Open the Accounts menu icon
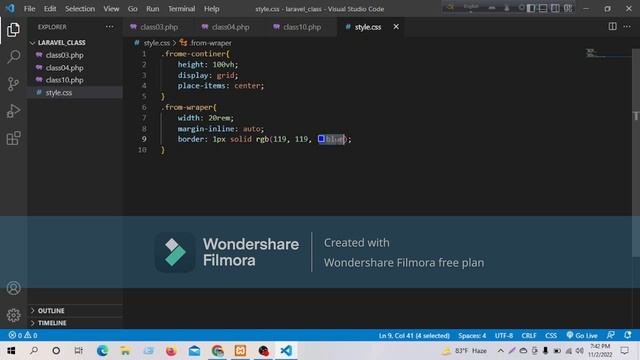This screenshot has height=360, width=640. tap(13, 288)
